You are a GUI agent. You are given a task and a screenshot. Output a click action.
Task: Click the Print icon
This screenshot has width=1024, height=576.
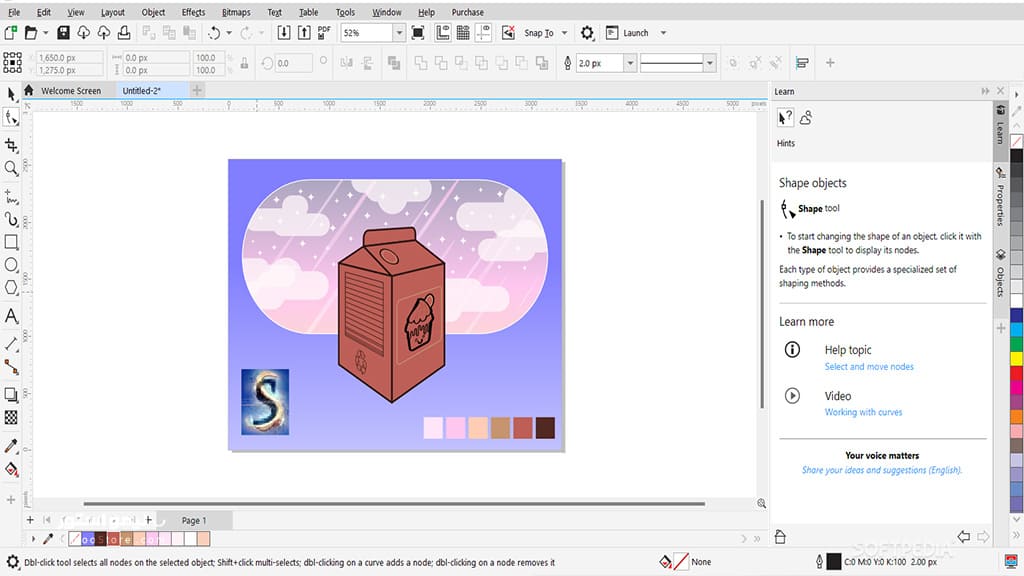pyautogui.click(x=124, y=33)
